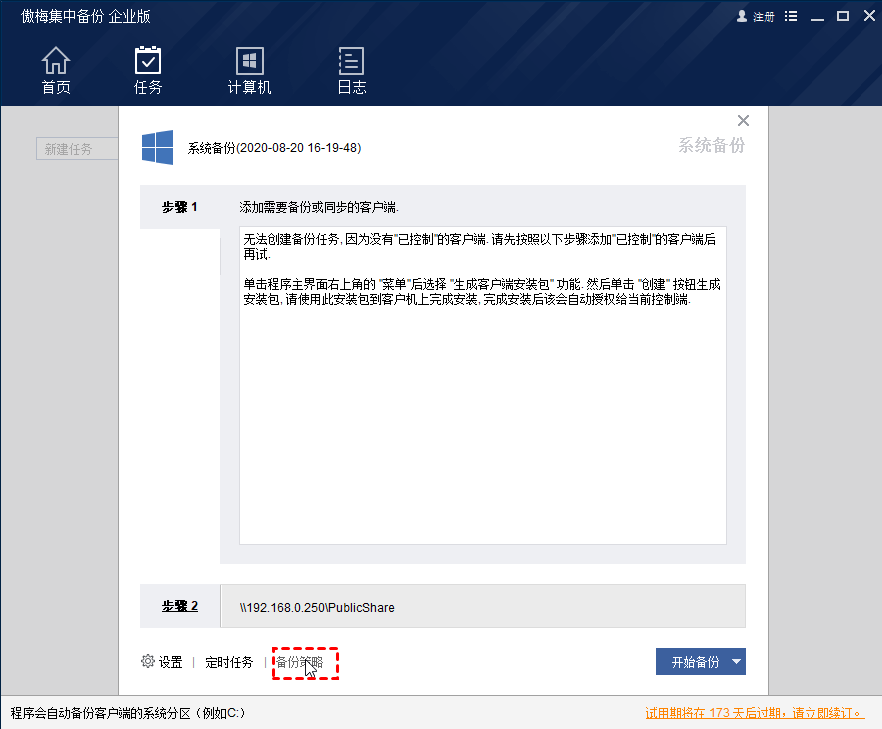
Task: Expand the 步骤 1 section
Action: pyautogui.click(x=181, y=207)
